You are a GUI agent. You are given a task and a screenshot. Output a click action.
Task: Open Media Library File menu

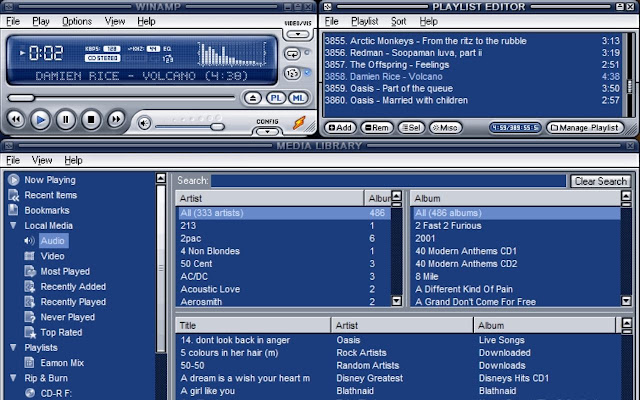[13, 160]
